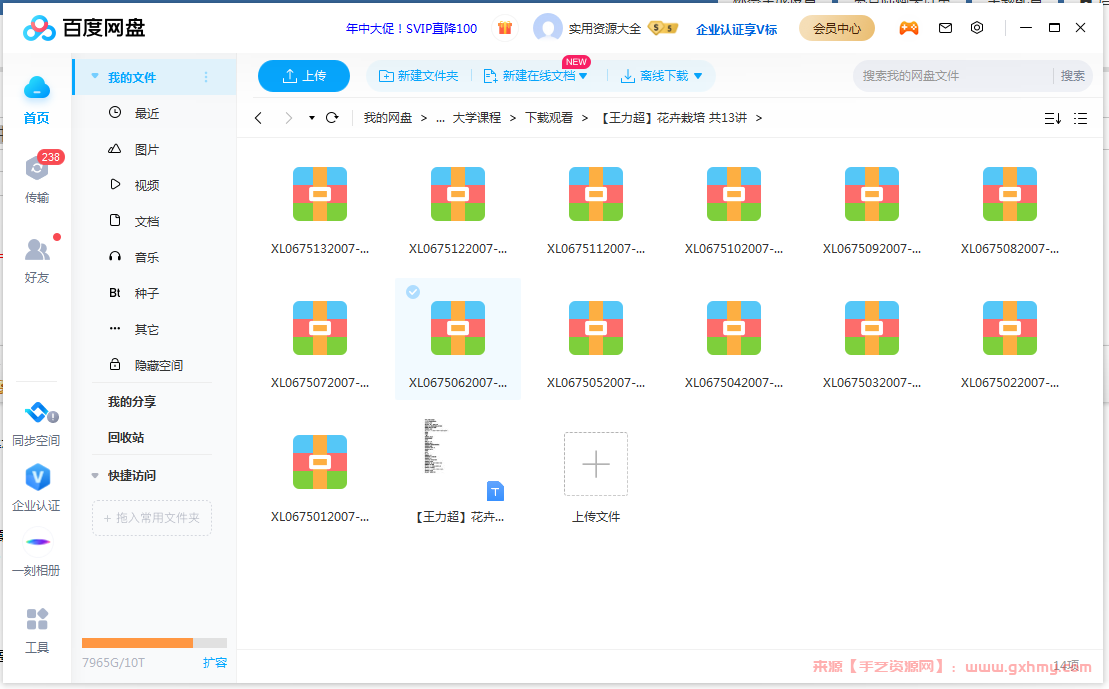Screen dimensions: 1109x689
Task: Click the 上传 upload button
Action: pyautogui.click(x=303, y=75)
